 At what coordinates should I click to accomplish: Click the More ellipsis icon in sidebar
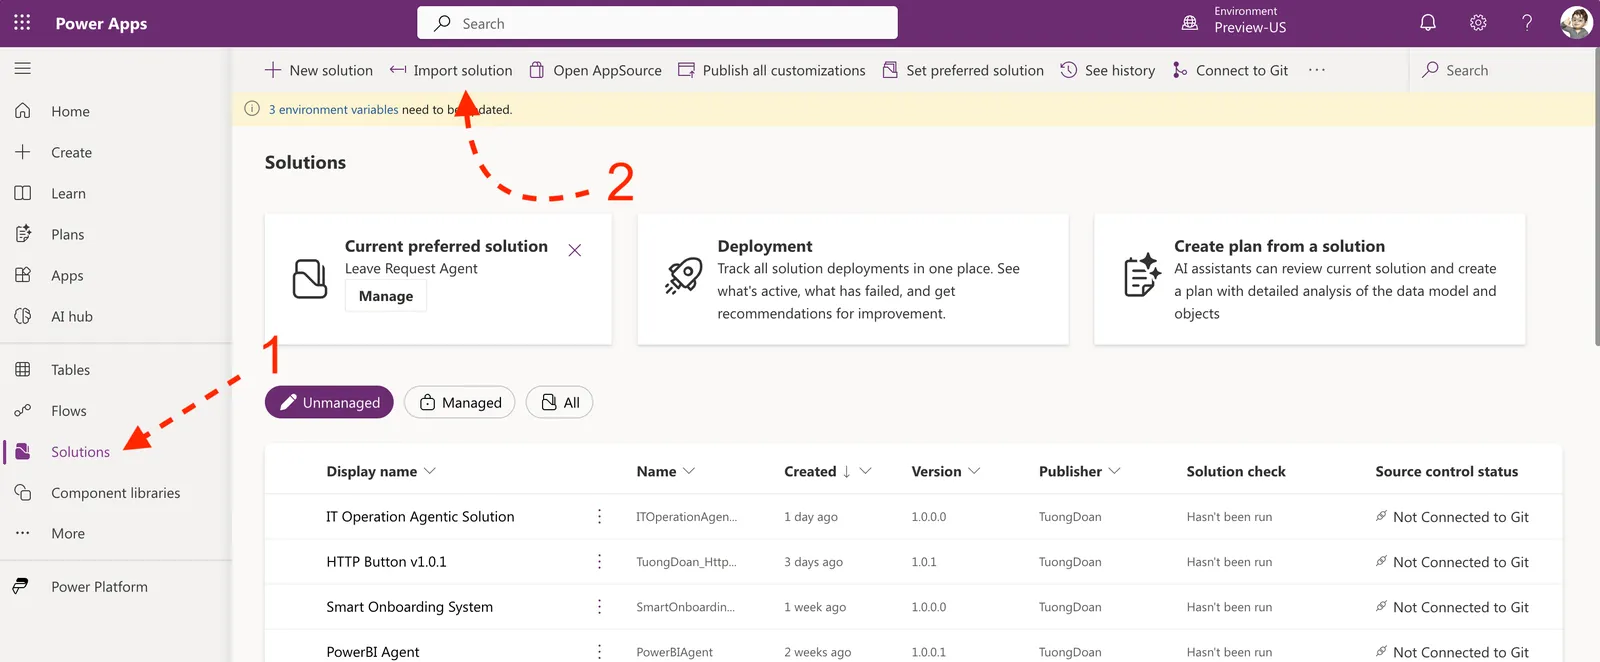pos(23,534)
